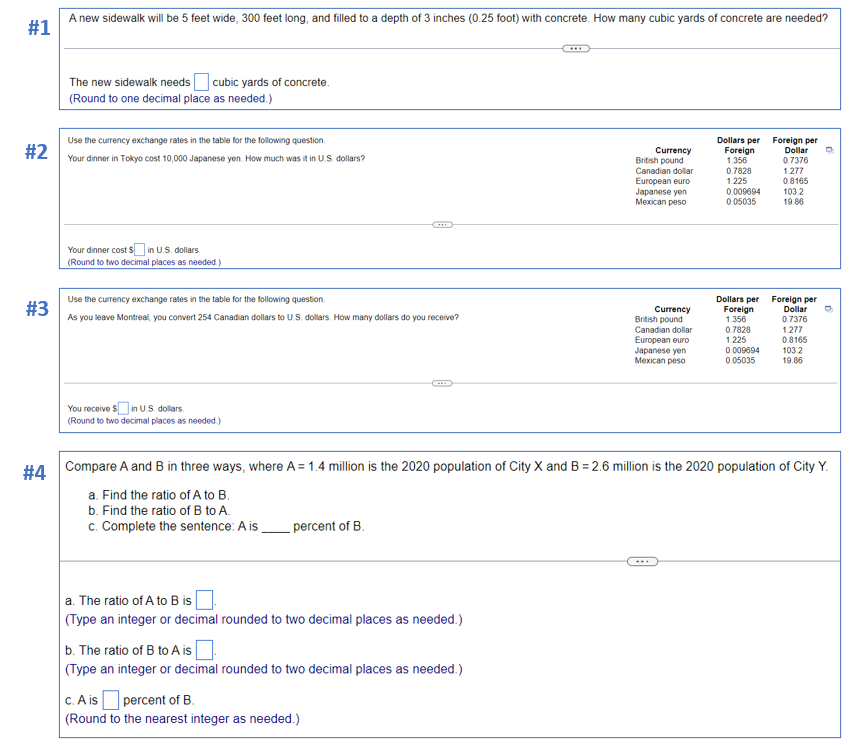Expand the ellipsis control in problem #1
The width and height of the screenshot is (860, 748).
(x=575, y=48)
